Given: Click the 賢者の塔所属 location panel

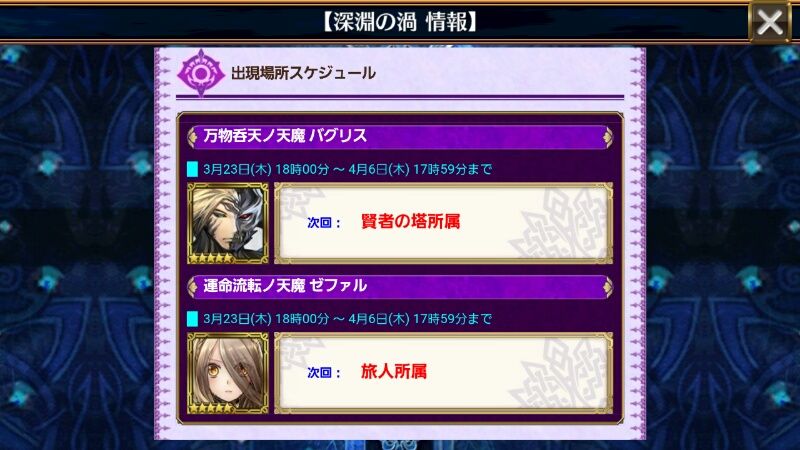Looking at the screenshot, I should tap(443, 223).
